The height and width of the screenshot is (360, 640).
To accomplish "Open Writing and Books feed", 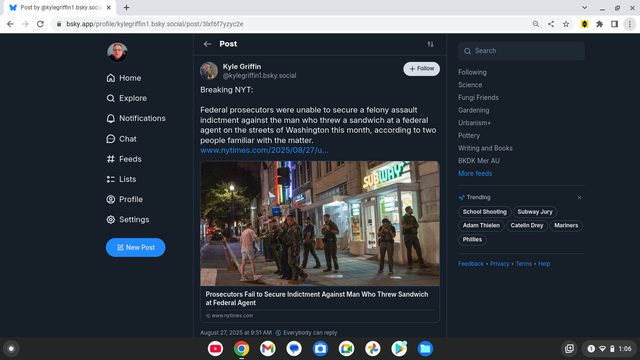I will (485, 148).
